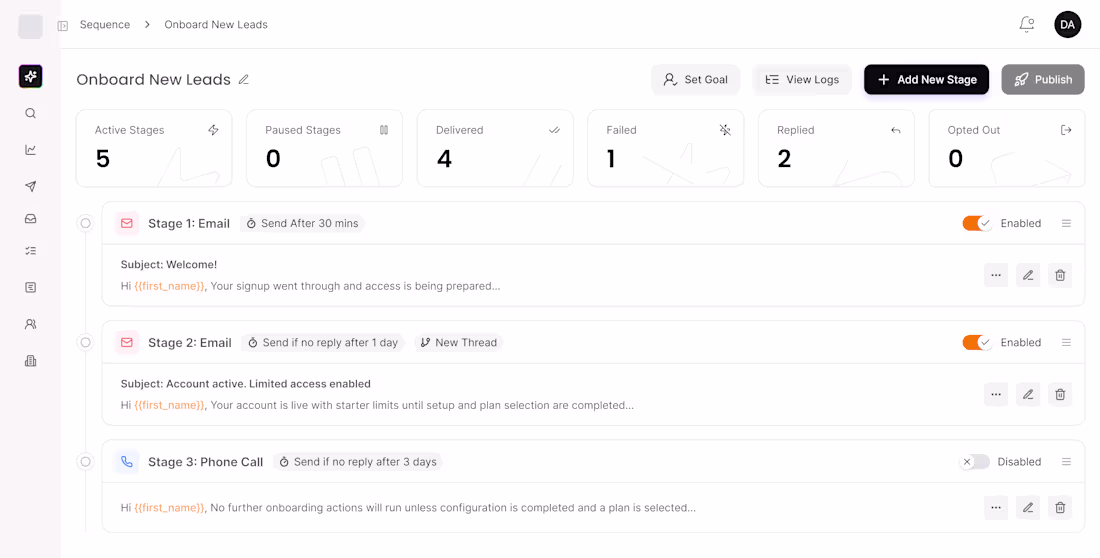This screenshot has height=558, width=1100.
Task: Select the Stage 1 timeline circle marker
Action: coord(86,224)
